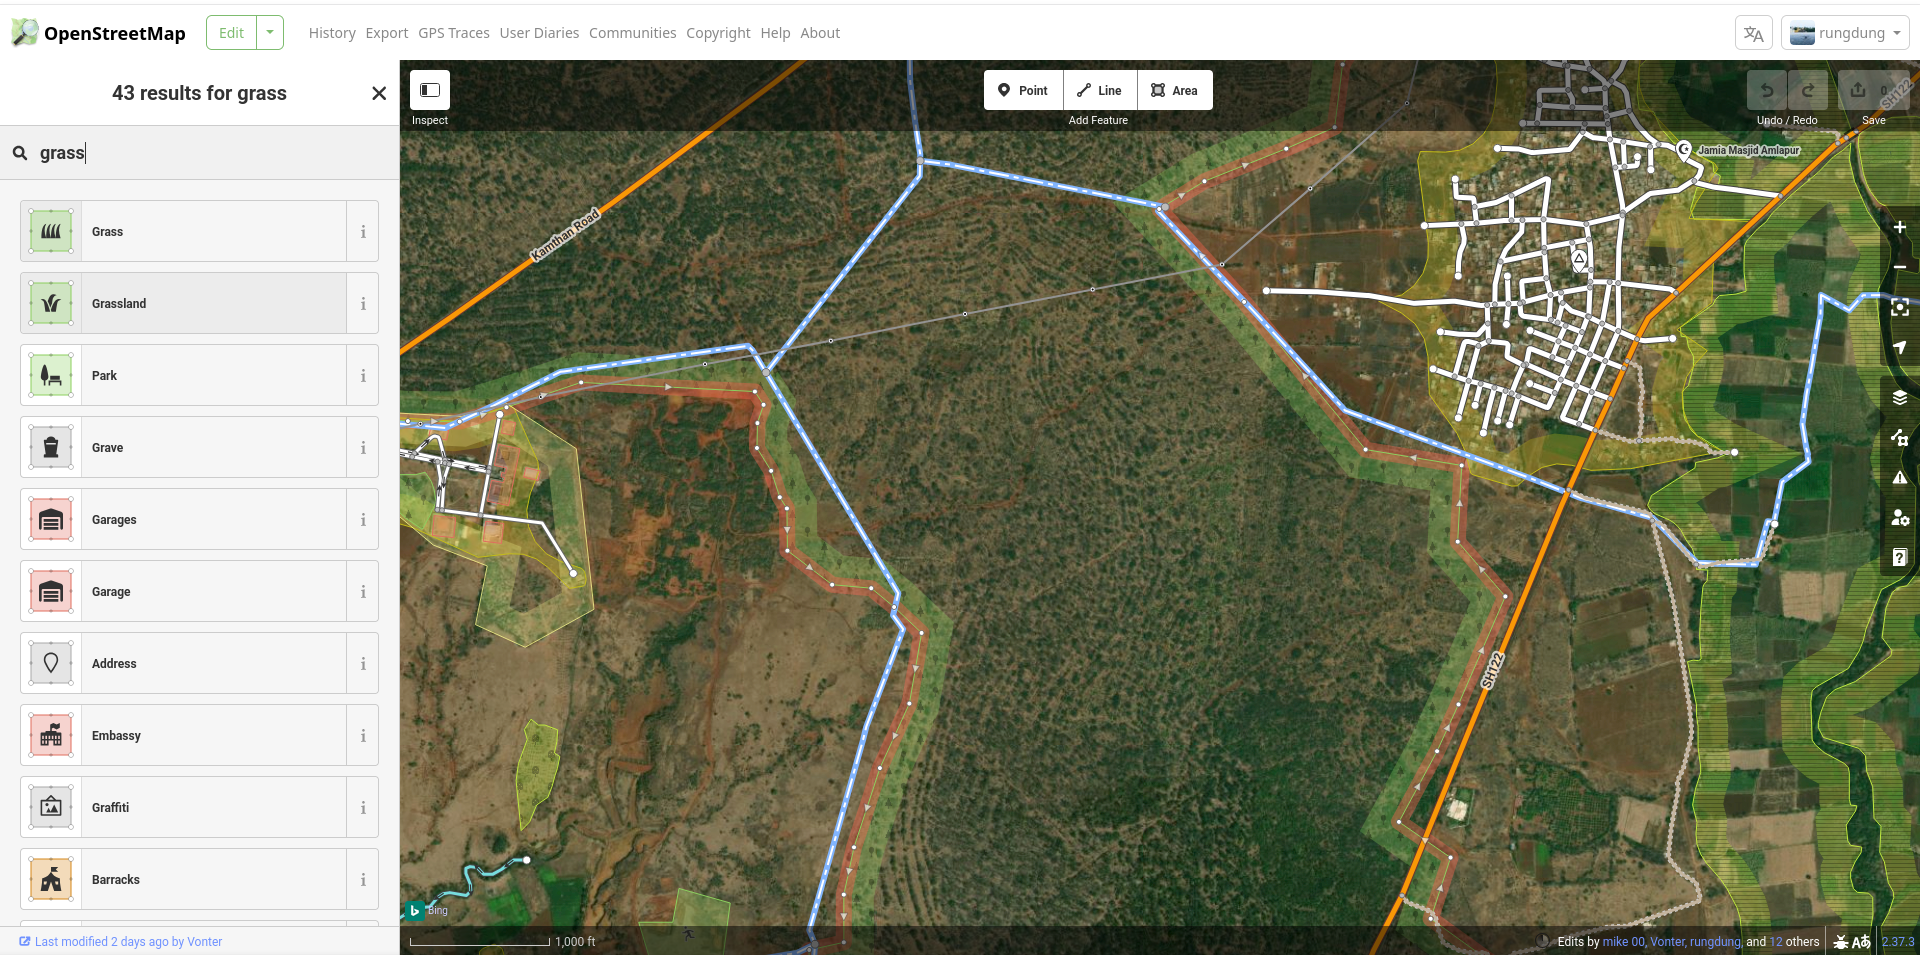Open the Last modified by Vonter link
The width and height of the screenshot is (1920, 955).
click(x=128, y=942)
